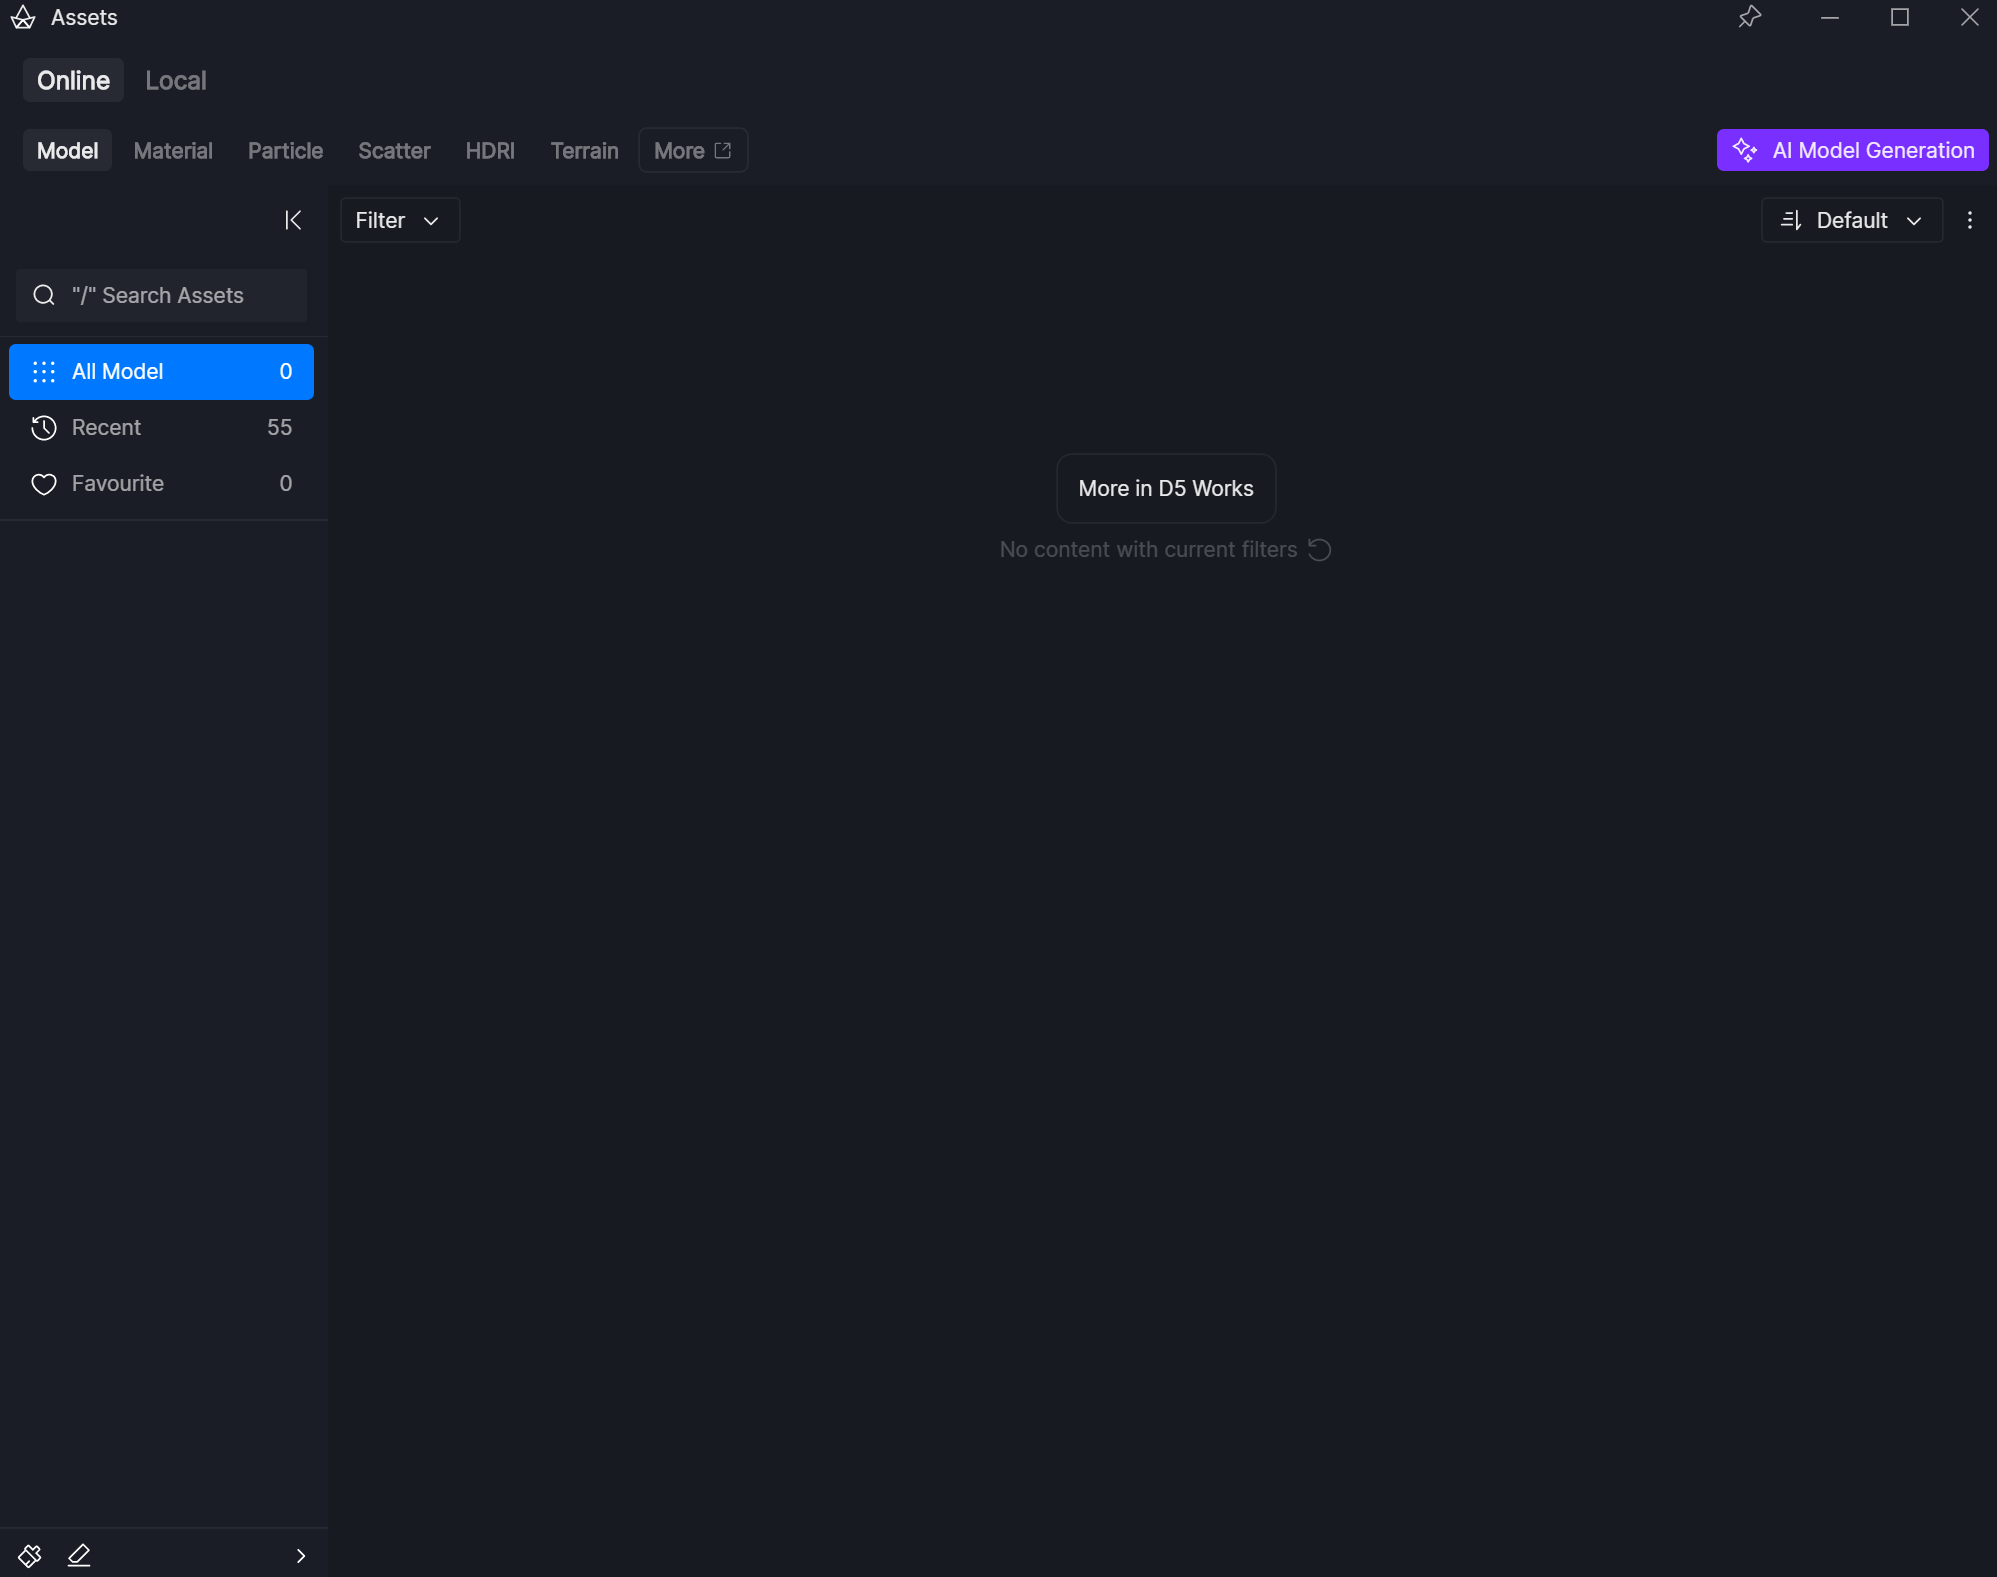The image size is (1997, 1577).
Task: Expand the bottom panel chevron arrow
Action: [300, 1555]
